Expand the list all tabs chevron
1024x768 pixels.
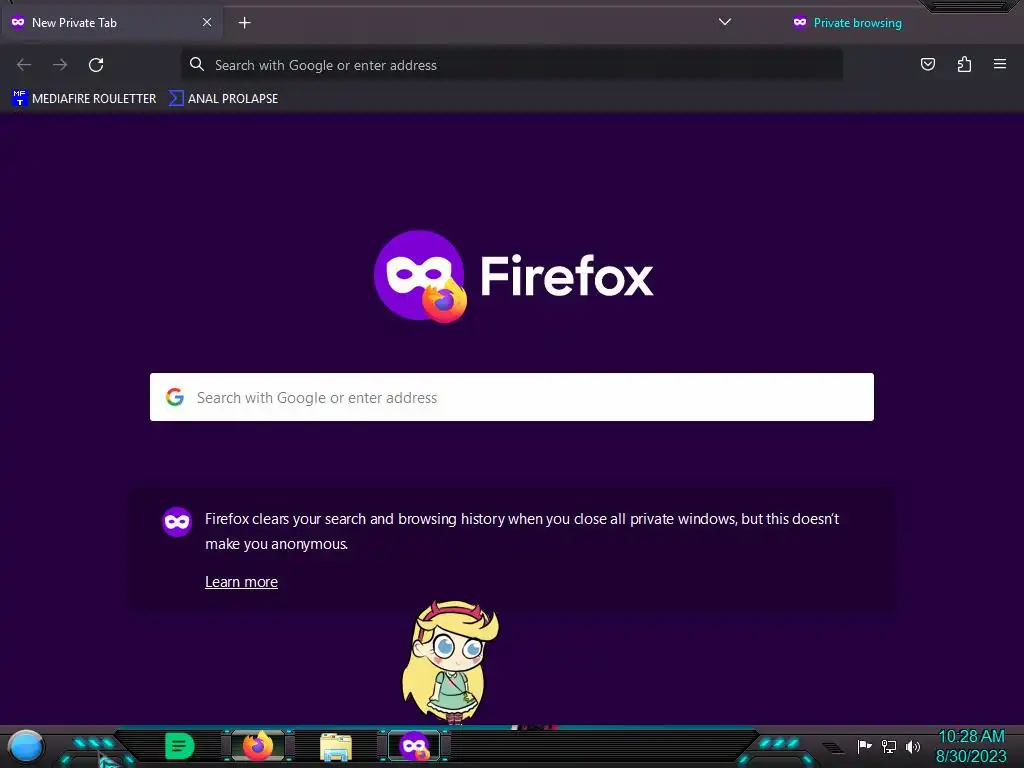point(724,22)
